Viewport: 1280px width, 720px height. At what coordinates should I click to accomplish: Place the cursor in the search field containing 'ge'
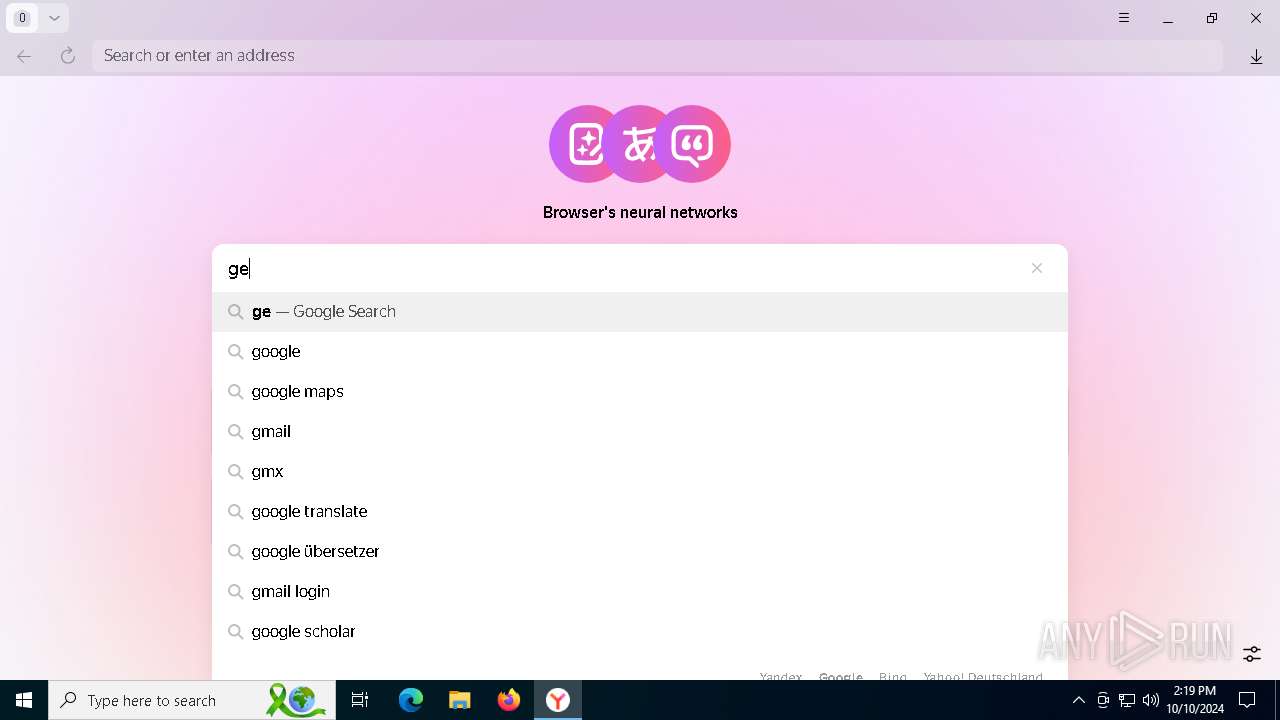[620, 268]
